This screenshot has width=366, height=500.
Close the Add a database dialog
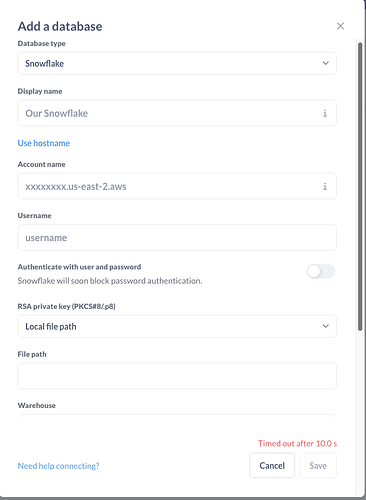[x=340, y=26]
